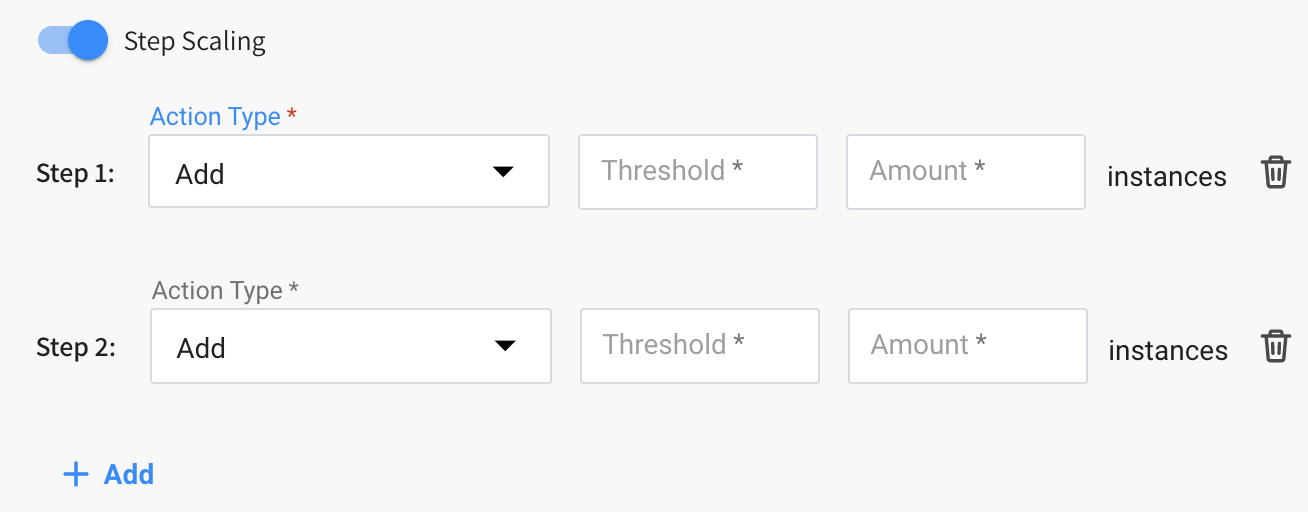This screenshot has width=1308, height=512.
Task: Click the plus icon beside Add
Action: pos(76,474)
